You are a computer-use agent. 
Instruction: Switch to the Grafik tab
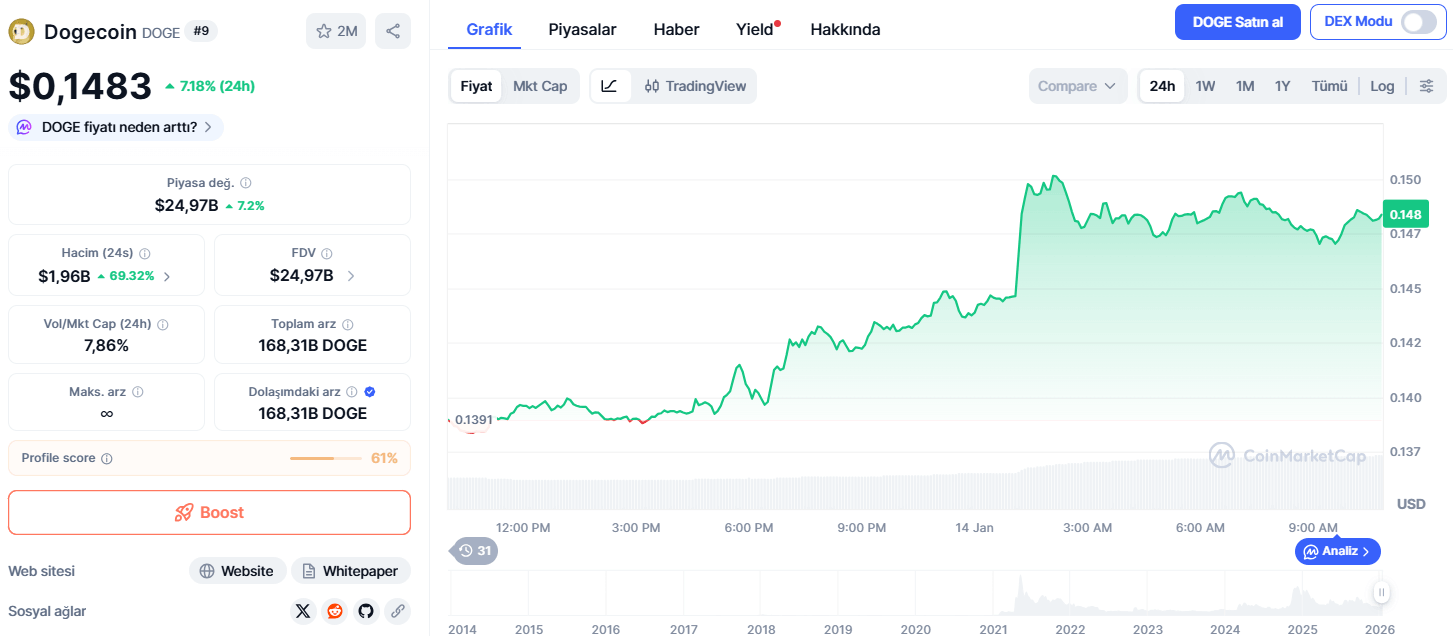[489, 29]
